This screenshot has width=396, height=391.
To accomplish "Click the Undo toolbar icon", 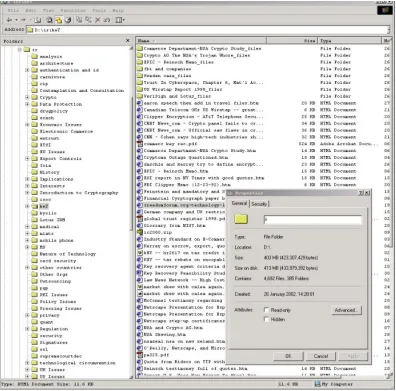I will pos(107,20).
